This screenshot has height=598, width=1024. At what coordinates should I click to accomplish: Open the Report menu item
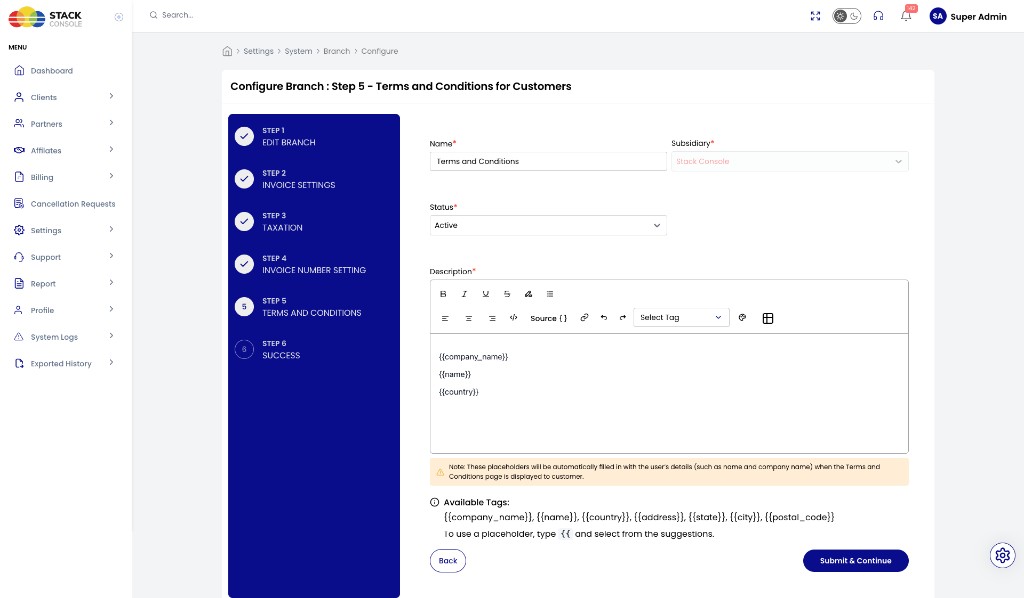43,284
